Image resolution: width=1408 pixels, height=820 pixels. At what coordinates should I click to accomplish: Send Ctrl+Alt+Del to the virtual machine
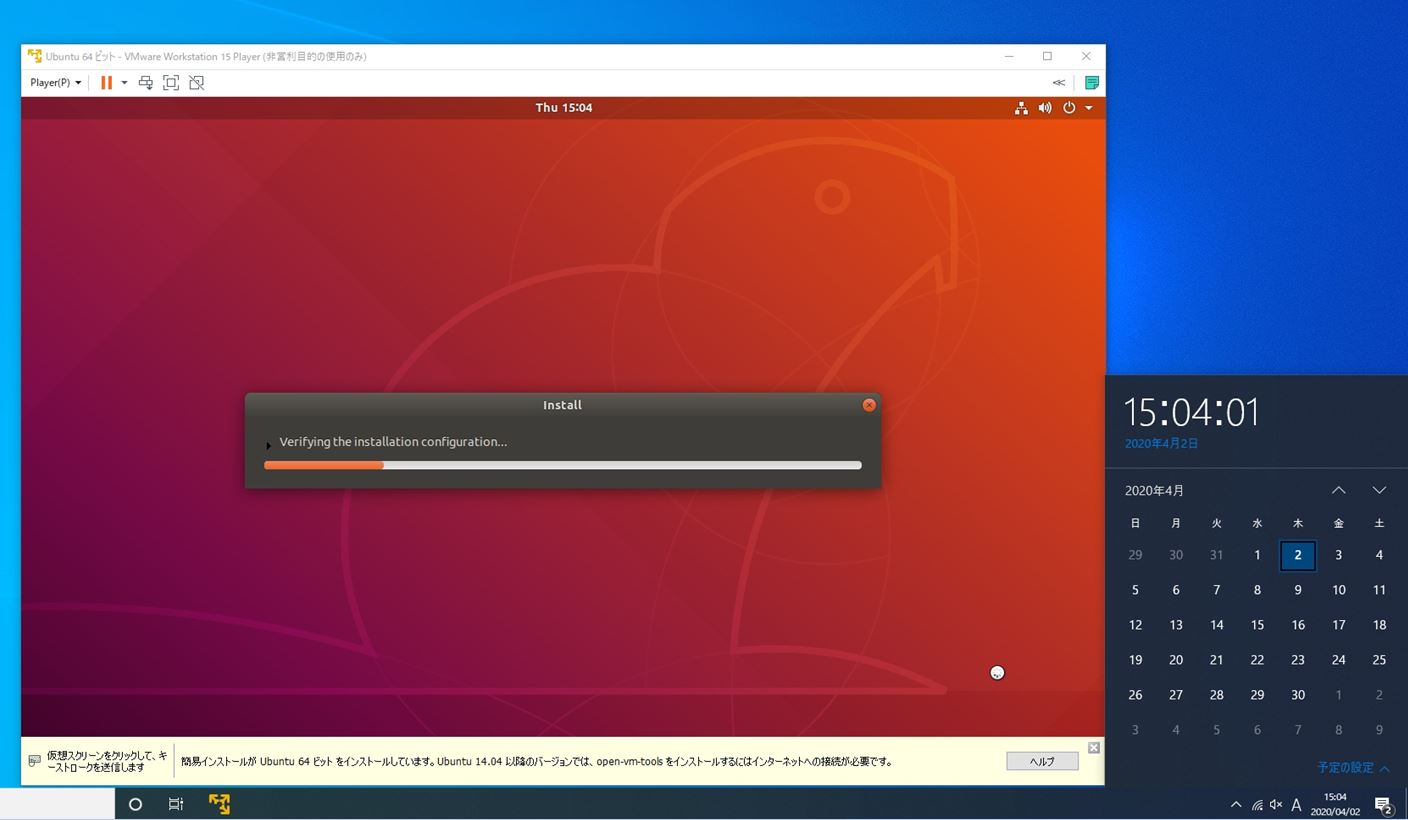[145, 83]
